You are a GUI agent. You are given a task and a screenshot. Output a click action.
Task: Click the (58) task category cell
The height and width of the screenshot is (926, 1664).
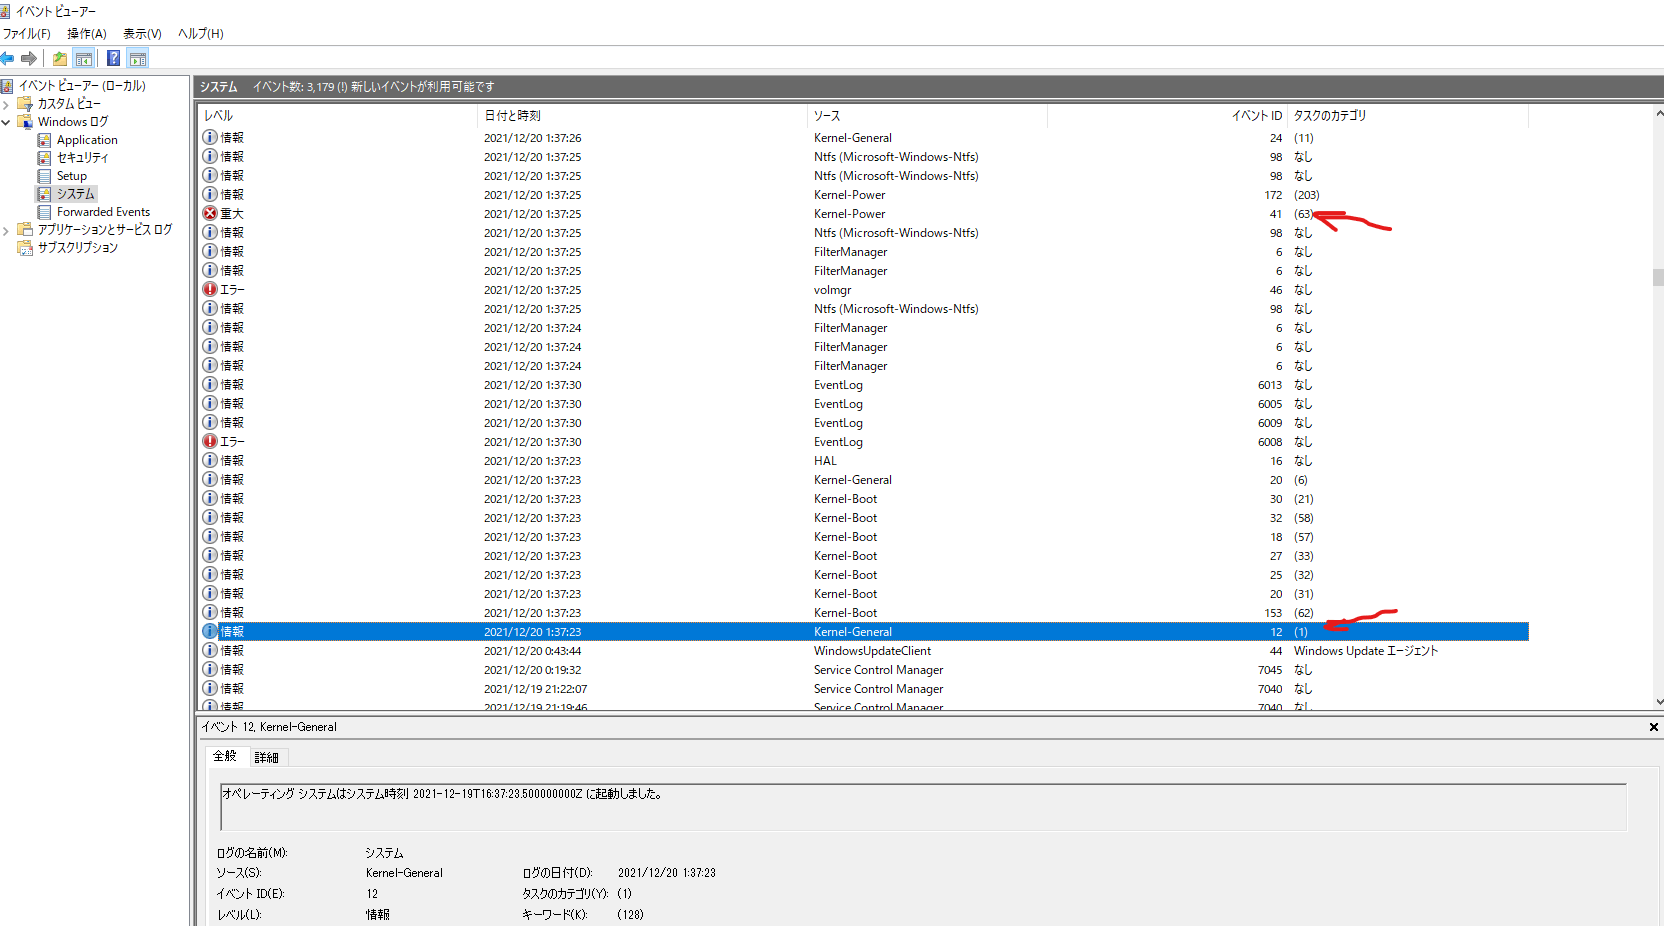pyautogui.click(x=1303, y=518)
